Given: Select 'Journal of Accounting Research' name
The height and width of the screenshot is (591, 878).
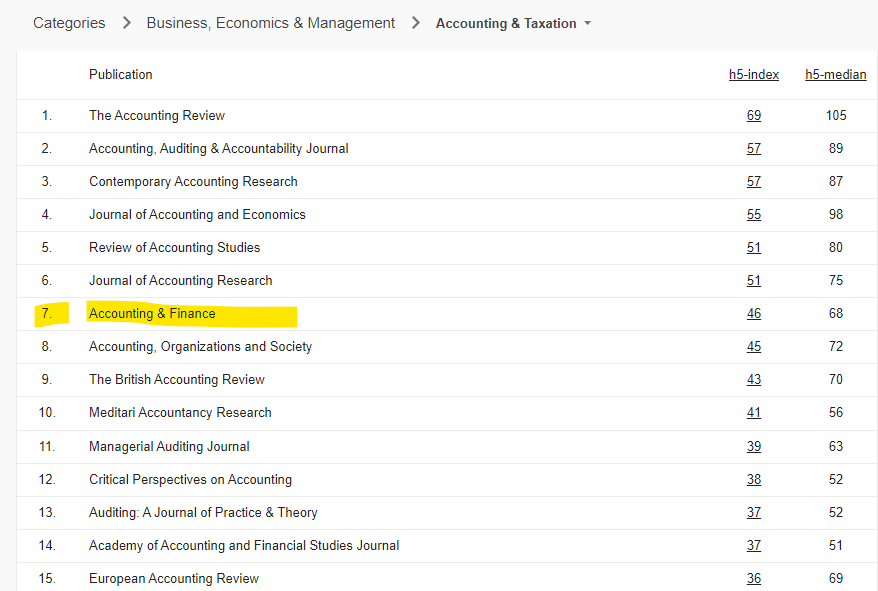Looking at the screenshot, I should pyautogui.click(x=180, y=281).
